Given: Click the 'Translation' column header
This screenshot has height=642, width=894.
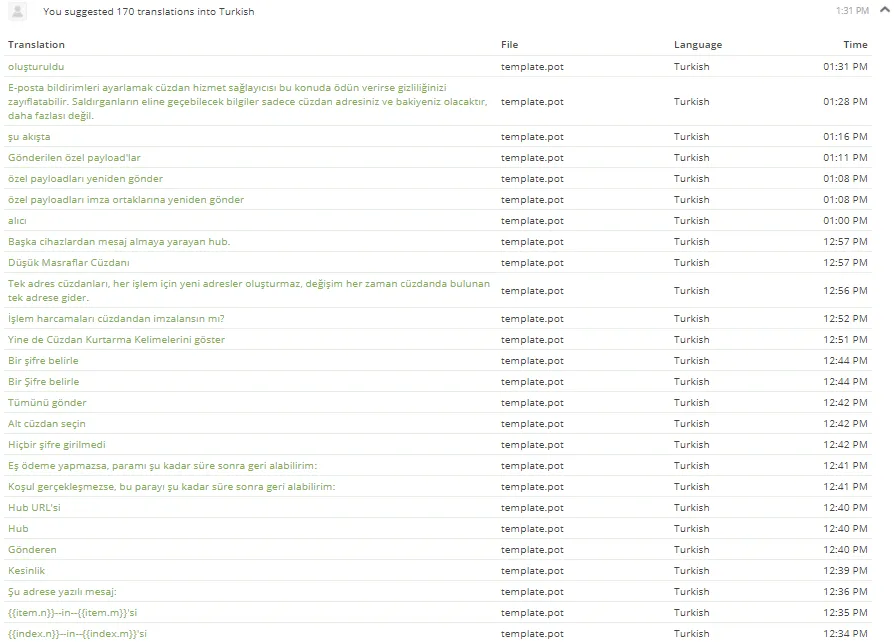Looking at the screenshot, I should click(36, 45).
